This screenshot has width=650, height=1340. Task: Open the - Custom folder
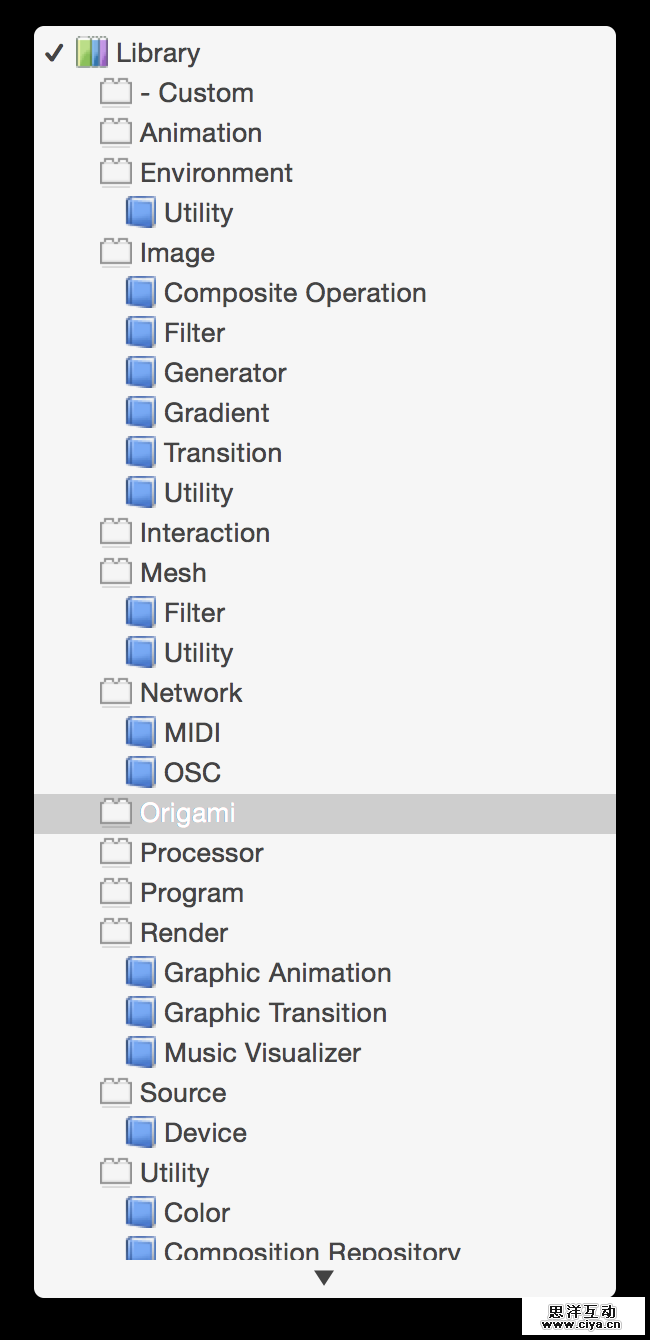pyautogui.click(x=197, y=93)
